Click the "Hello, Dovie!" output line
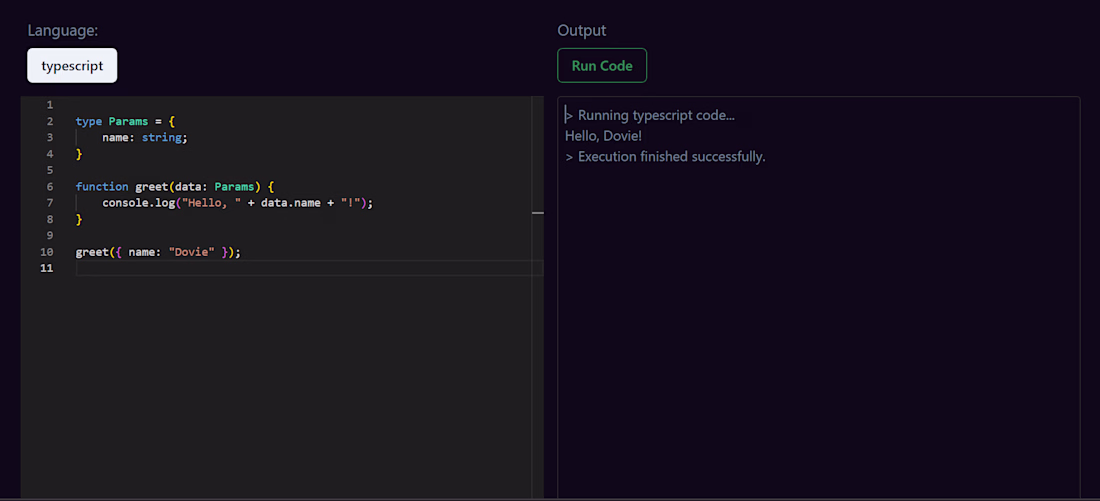The height and width of the screenshot is (501, 1100). 603,135
